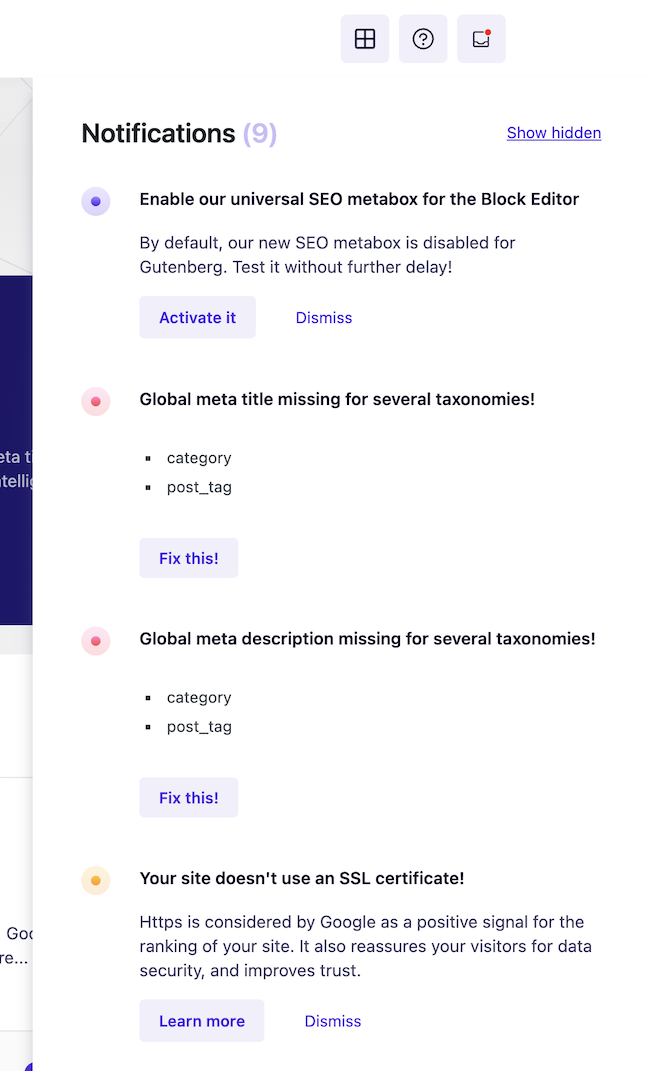The image size is (650, 1071).
Task: Click red dot beside meta title missing notice
Action: (96, 401)
